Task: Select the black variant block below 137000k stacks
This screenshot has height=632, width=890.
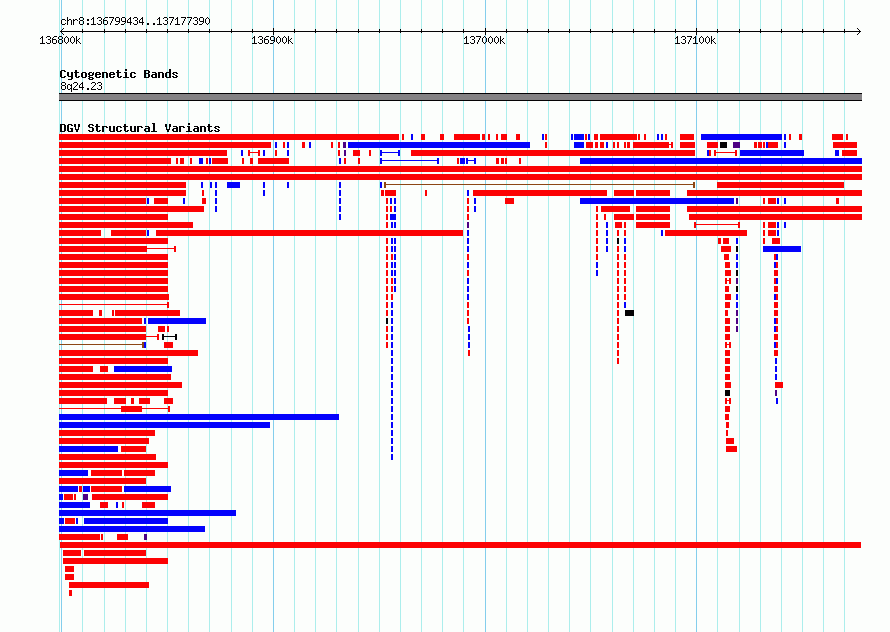Action: 629,313
